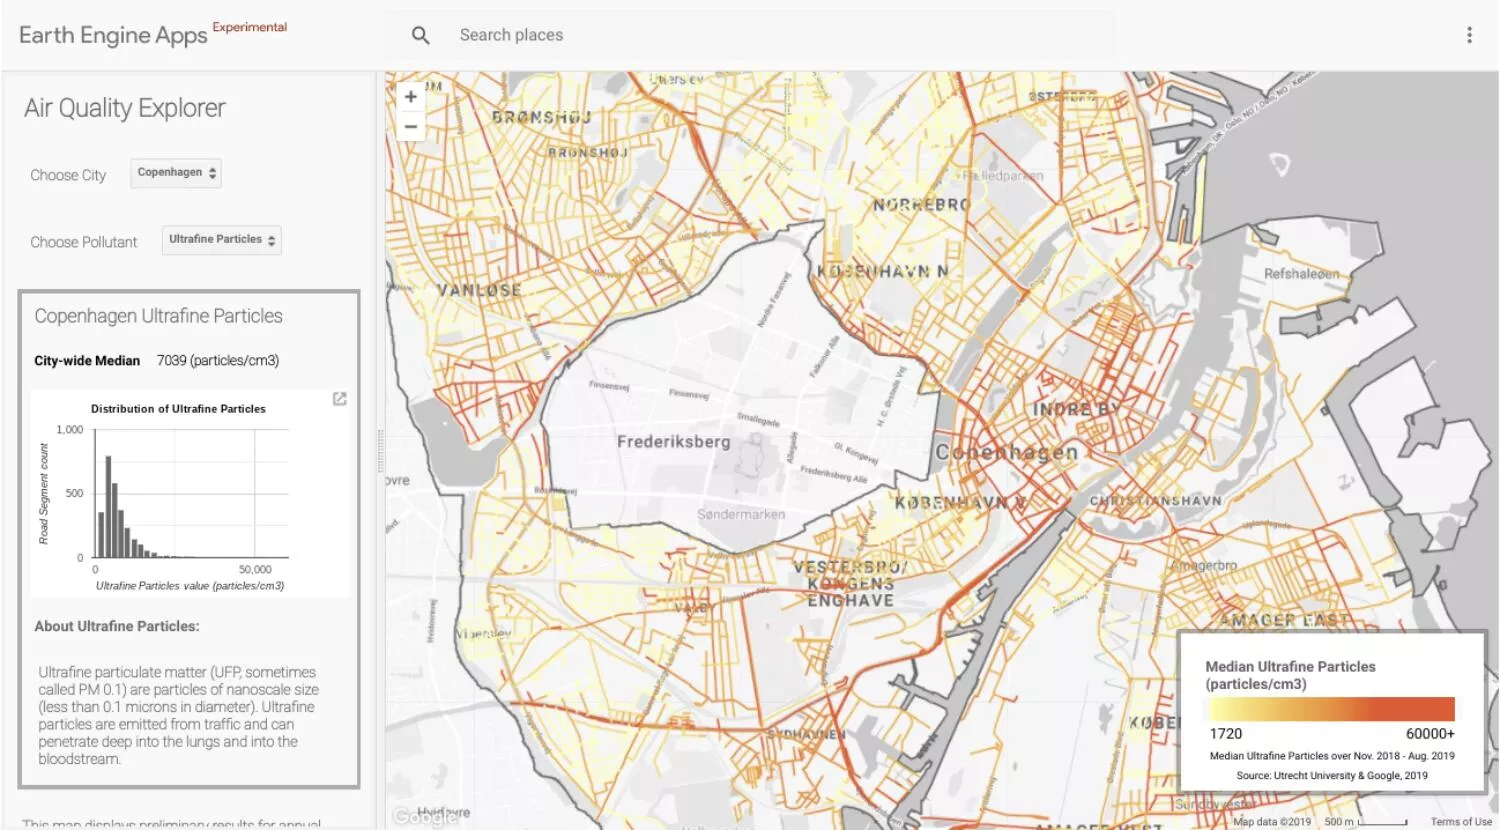Click the Map data ©2019 attribution
This screenshot has width=1500, height=830.
1272,822
